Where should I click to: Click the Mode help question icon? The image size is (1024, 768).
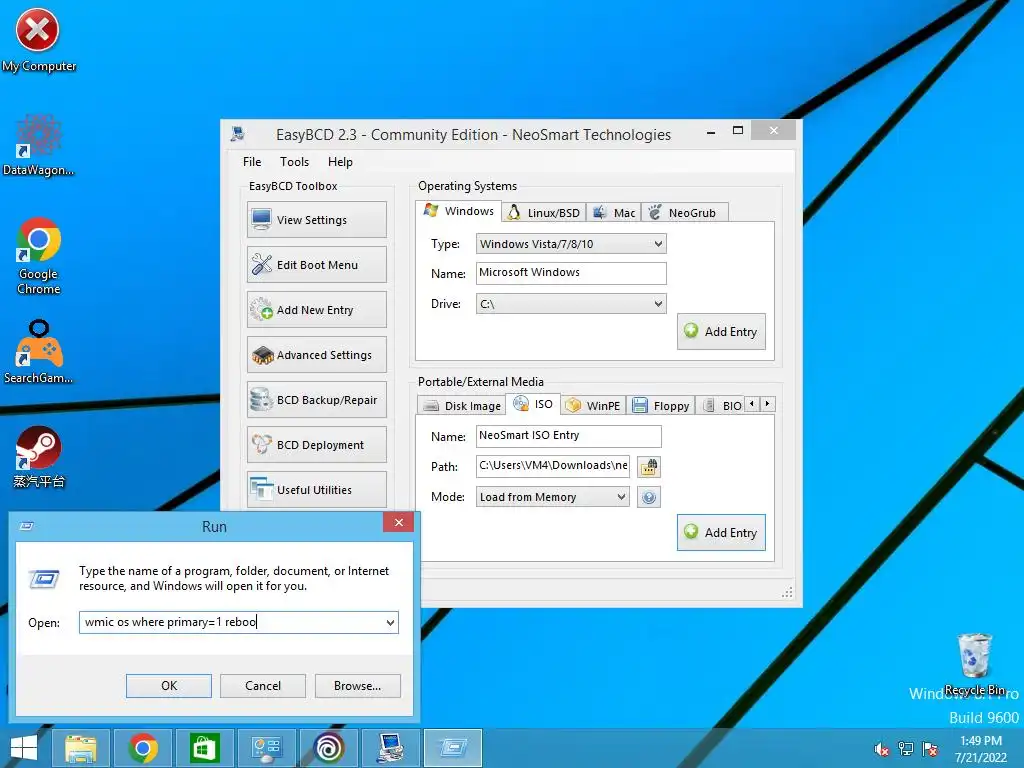point(648,498)
